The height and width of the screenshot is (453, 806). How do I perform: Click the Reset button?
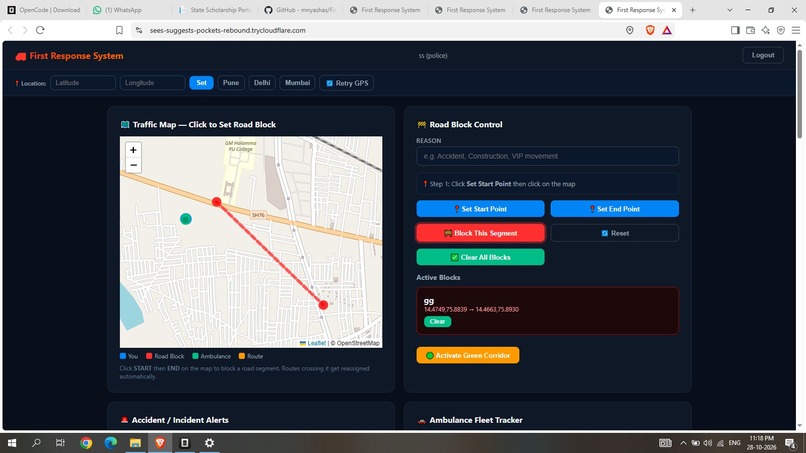coord(614,233)
